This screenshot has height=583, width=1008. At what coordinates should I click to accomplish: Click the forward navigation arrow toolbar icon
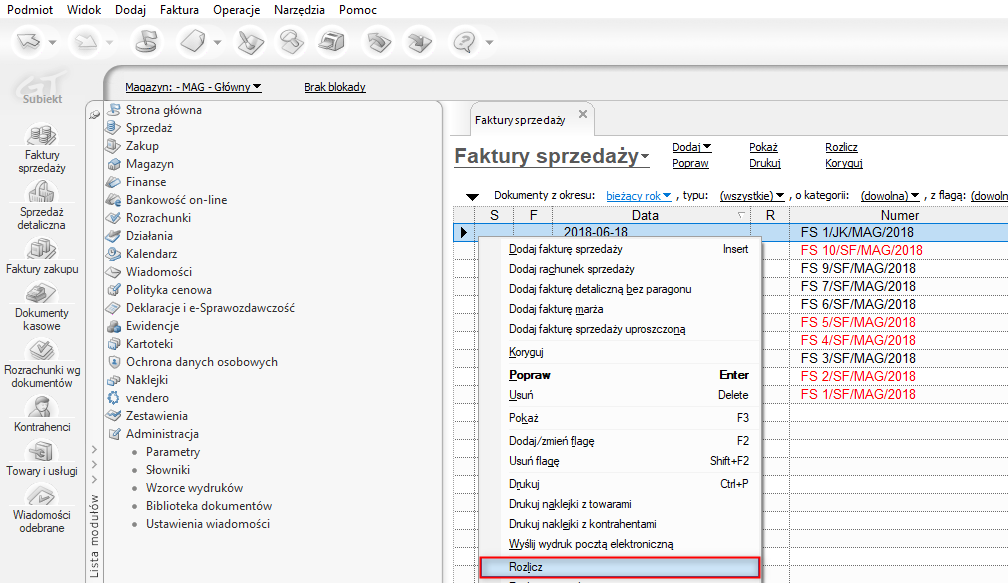[85, 42]
